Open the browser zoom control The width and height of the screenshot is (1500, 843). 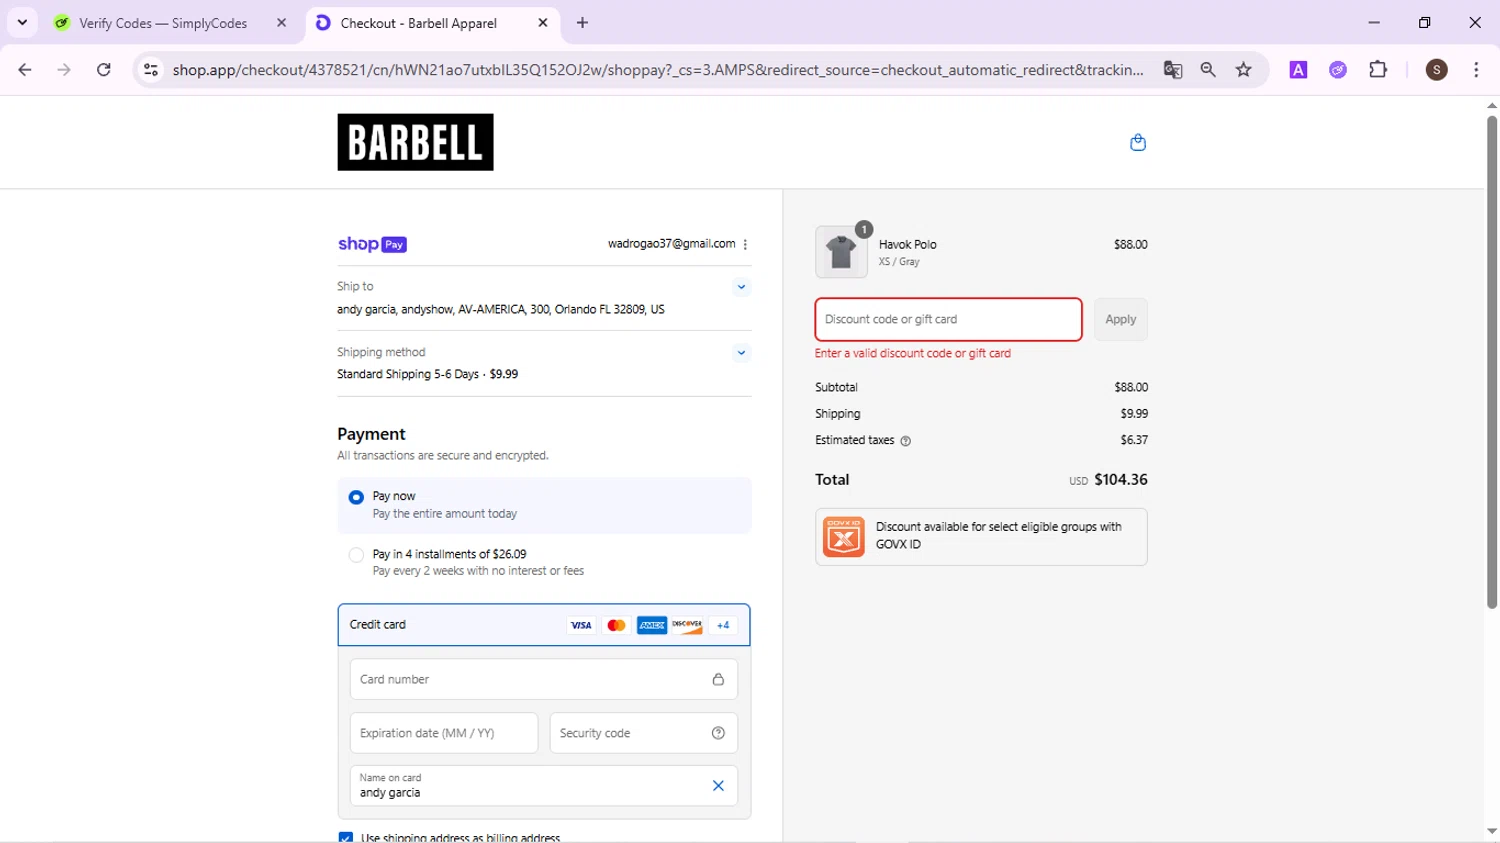click(x=1208, y=70)
